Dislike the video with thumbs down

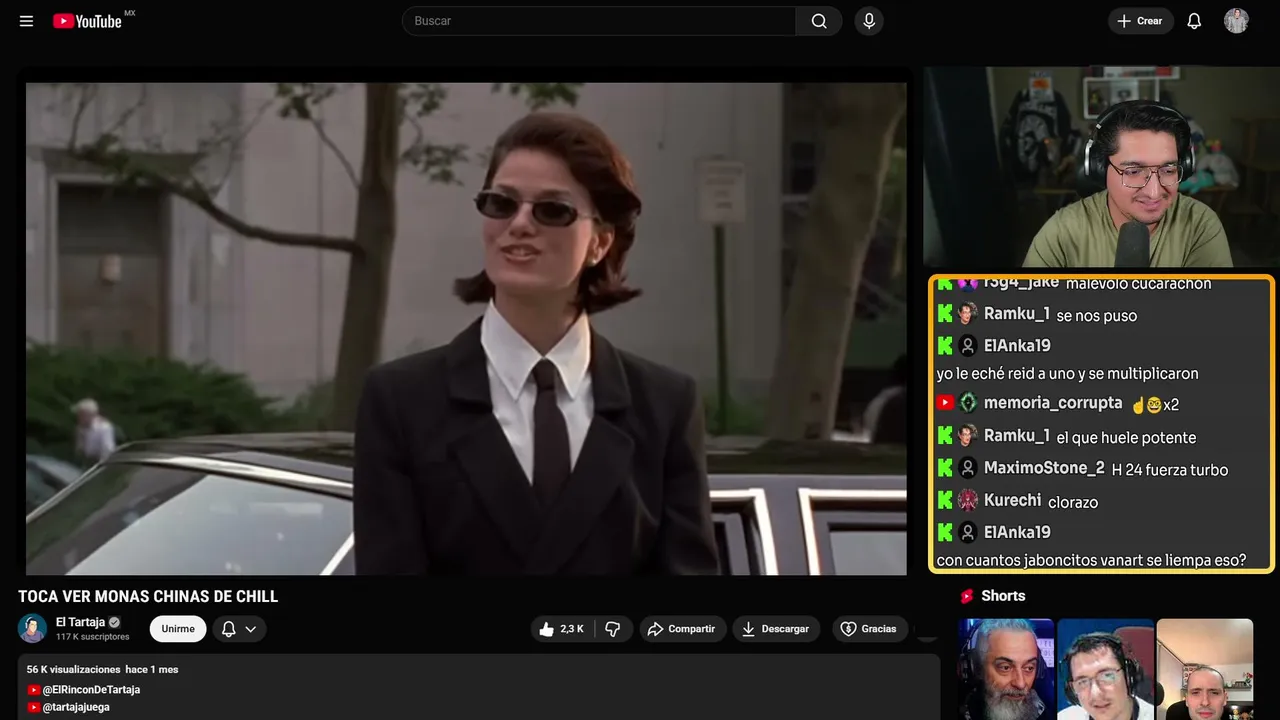(x=613, y=629)
